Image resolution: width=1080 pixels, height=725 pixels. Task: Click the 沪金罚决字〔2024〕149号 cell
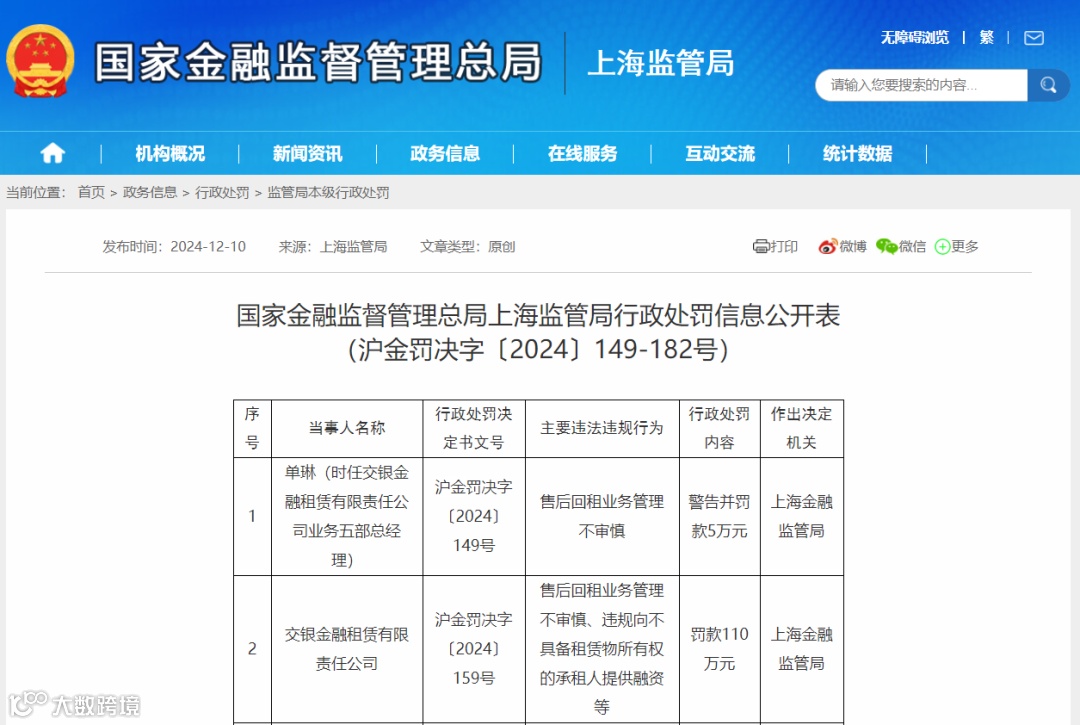(474, 516)
